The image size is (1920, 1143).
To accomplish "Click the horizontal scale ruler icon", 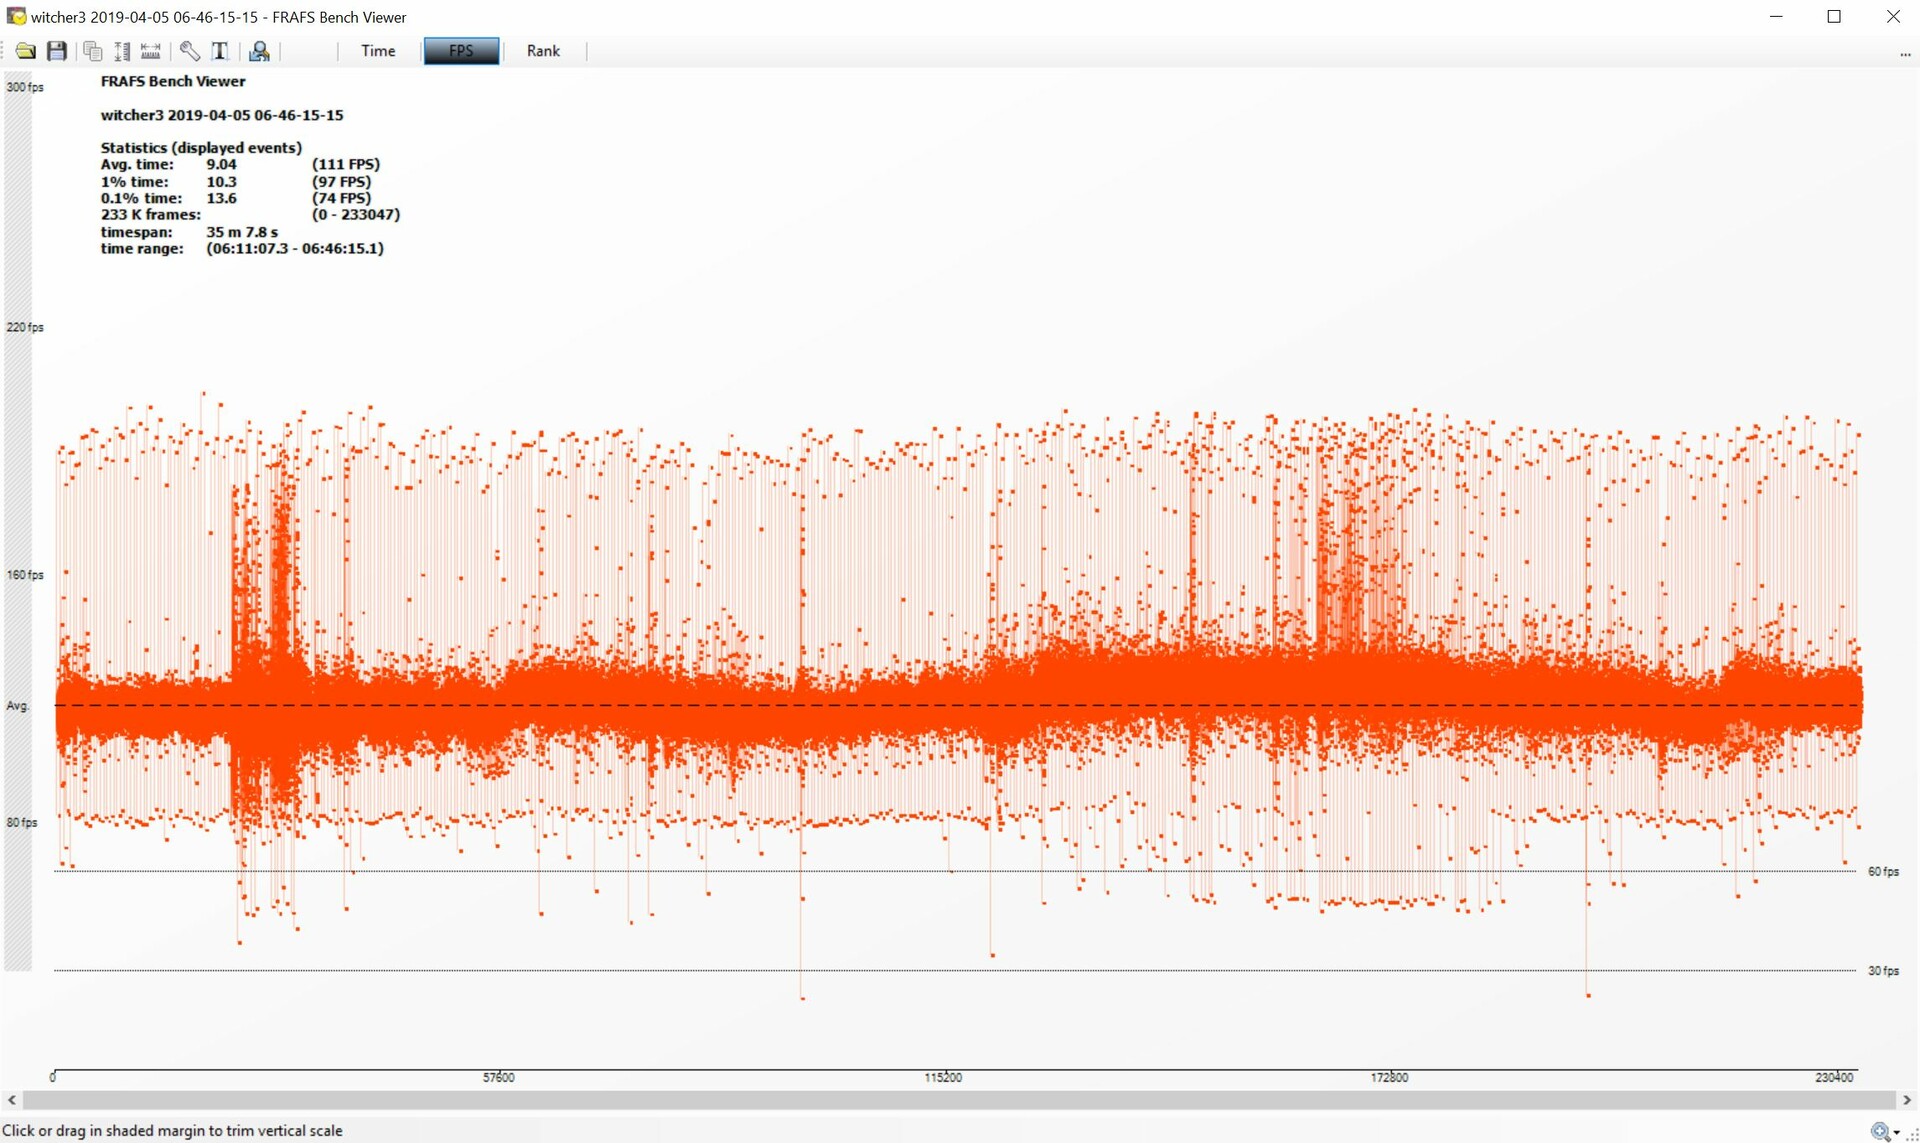I will click(151, 51).
